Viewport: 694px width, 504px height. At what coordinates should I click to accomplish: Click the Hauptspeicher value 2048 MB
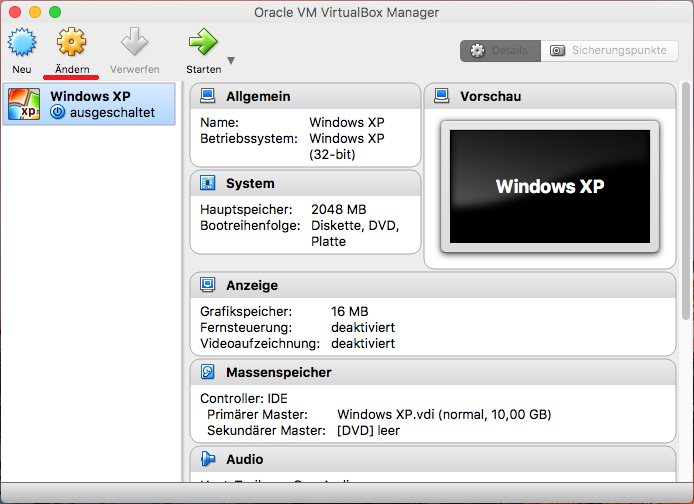pyautogui.click(x=339, y=209)
